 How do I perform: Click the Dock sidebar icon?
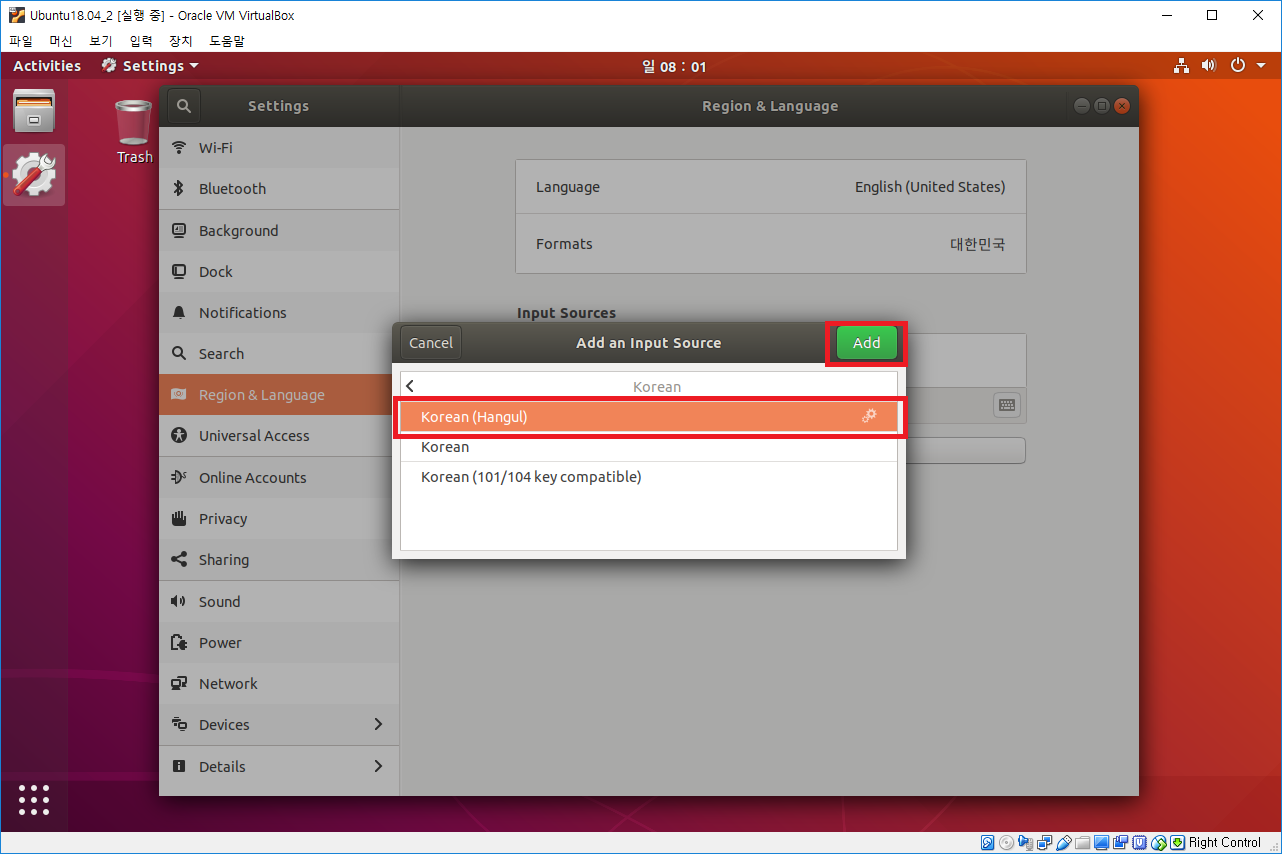(179, 271)
